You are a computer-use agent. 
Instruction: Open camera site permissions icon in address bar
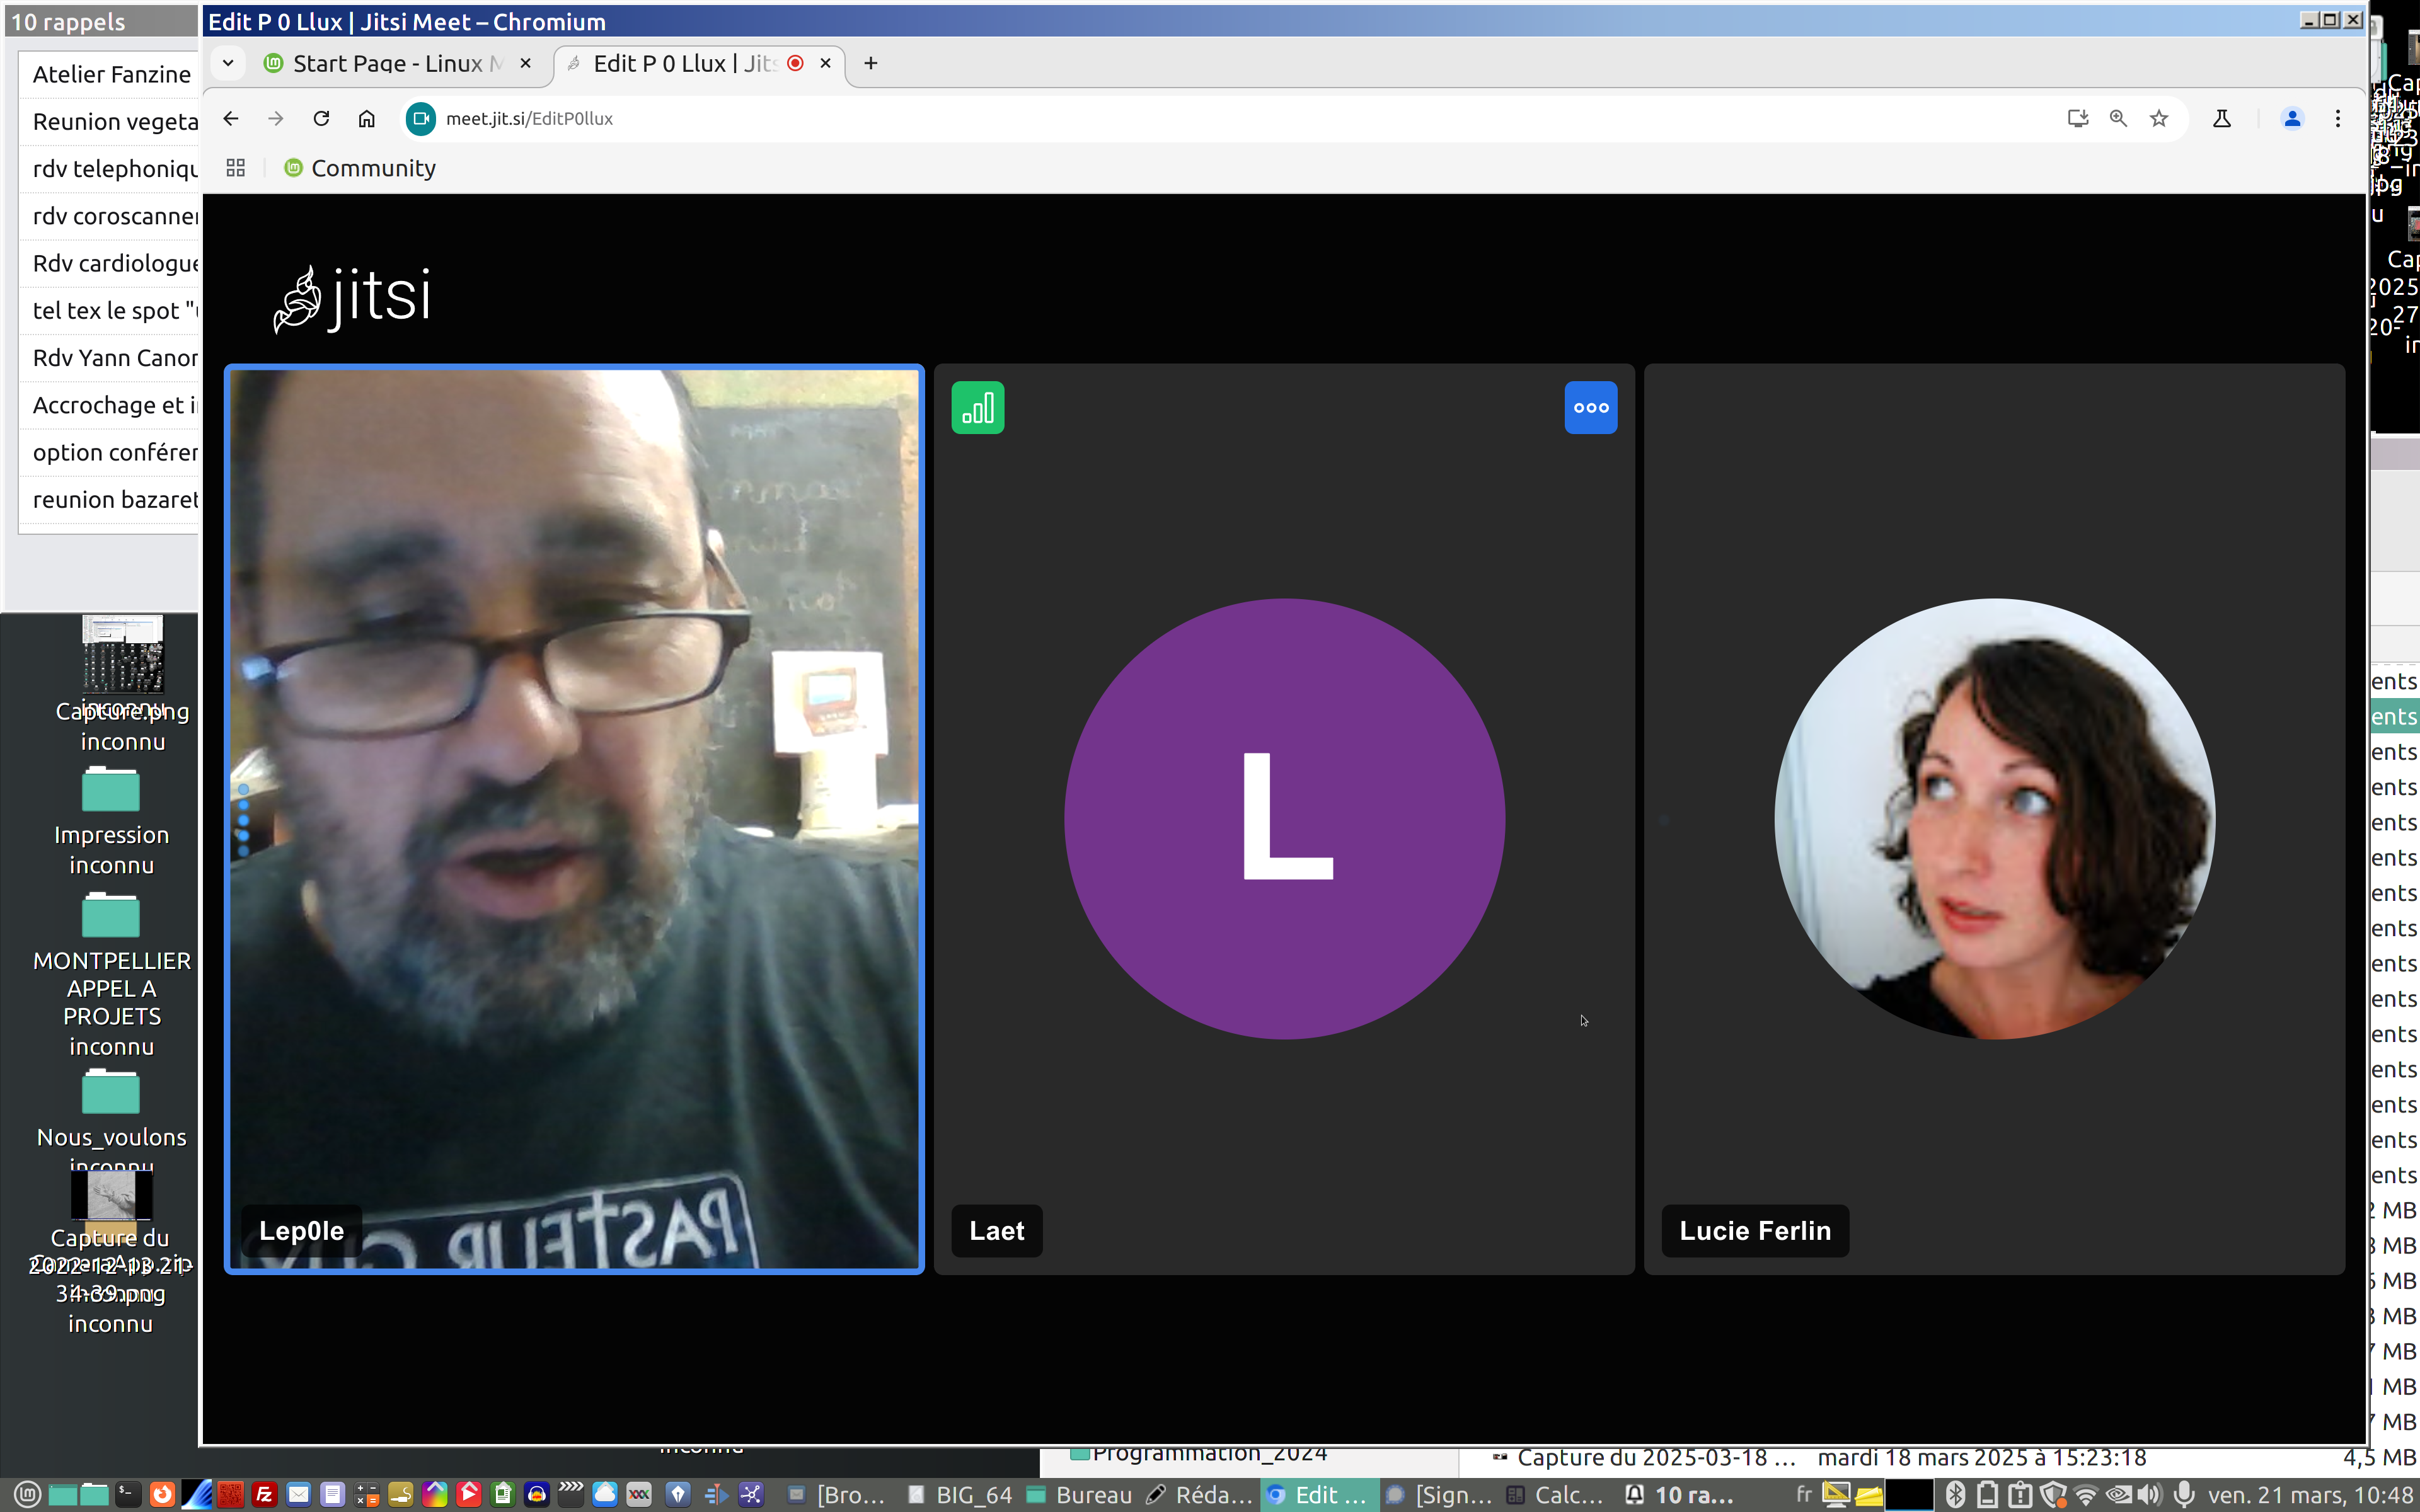(421, 119)
